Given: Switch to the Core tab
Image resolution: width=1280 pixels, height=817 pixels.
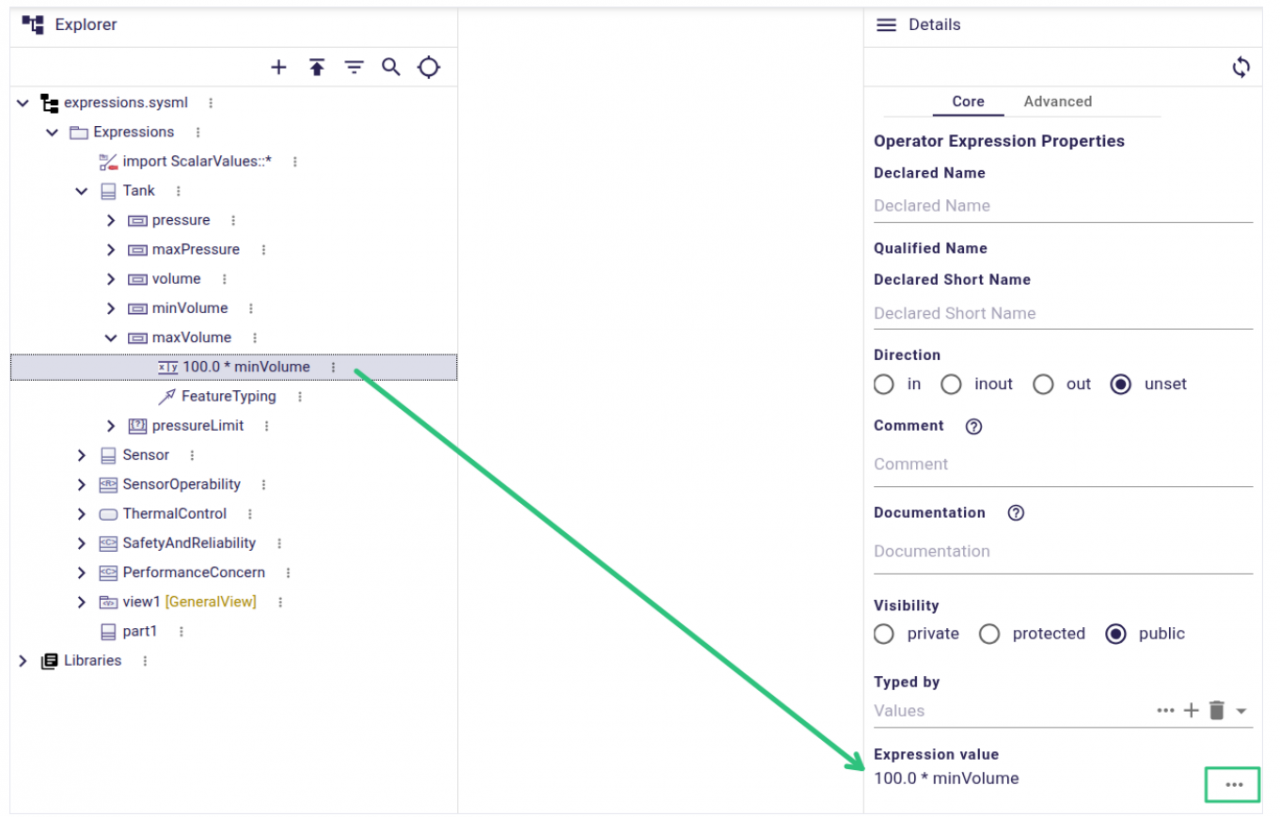Looking at the screenshot, I should (968, 102).
